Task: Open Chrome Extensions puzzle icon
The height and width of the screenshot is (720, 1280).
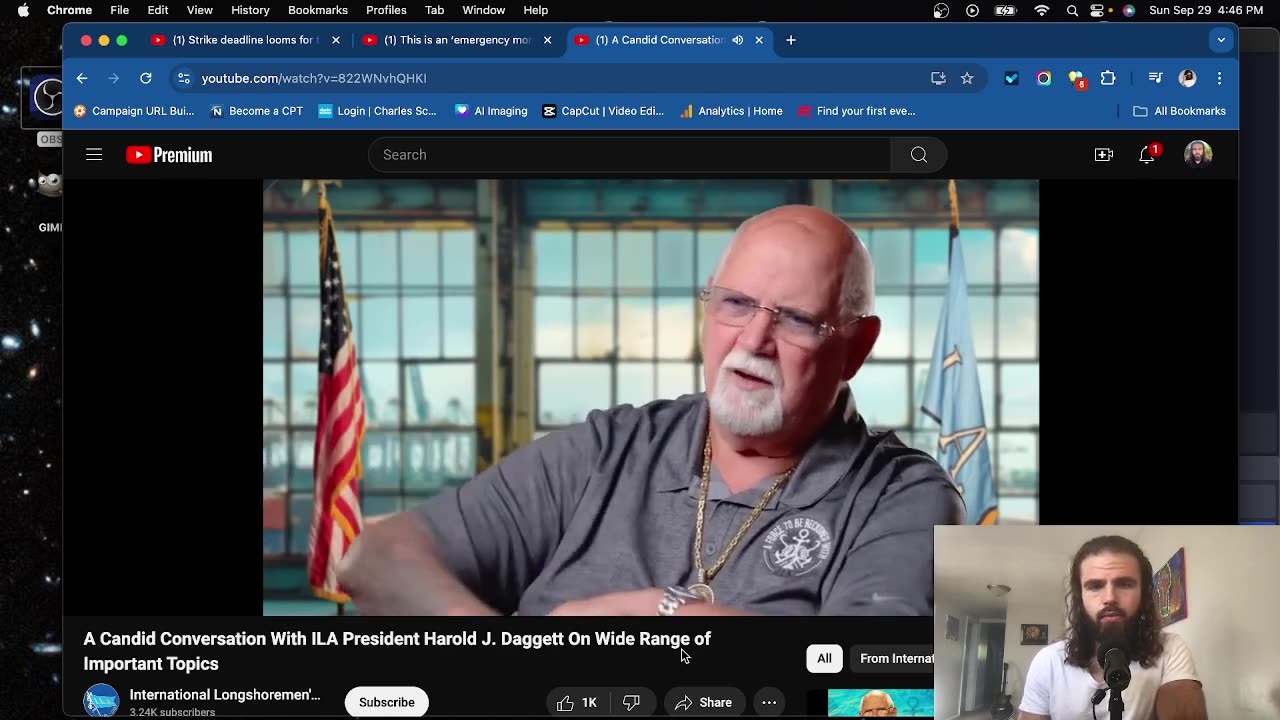Action: pos(1108,78)
